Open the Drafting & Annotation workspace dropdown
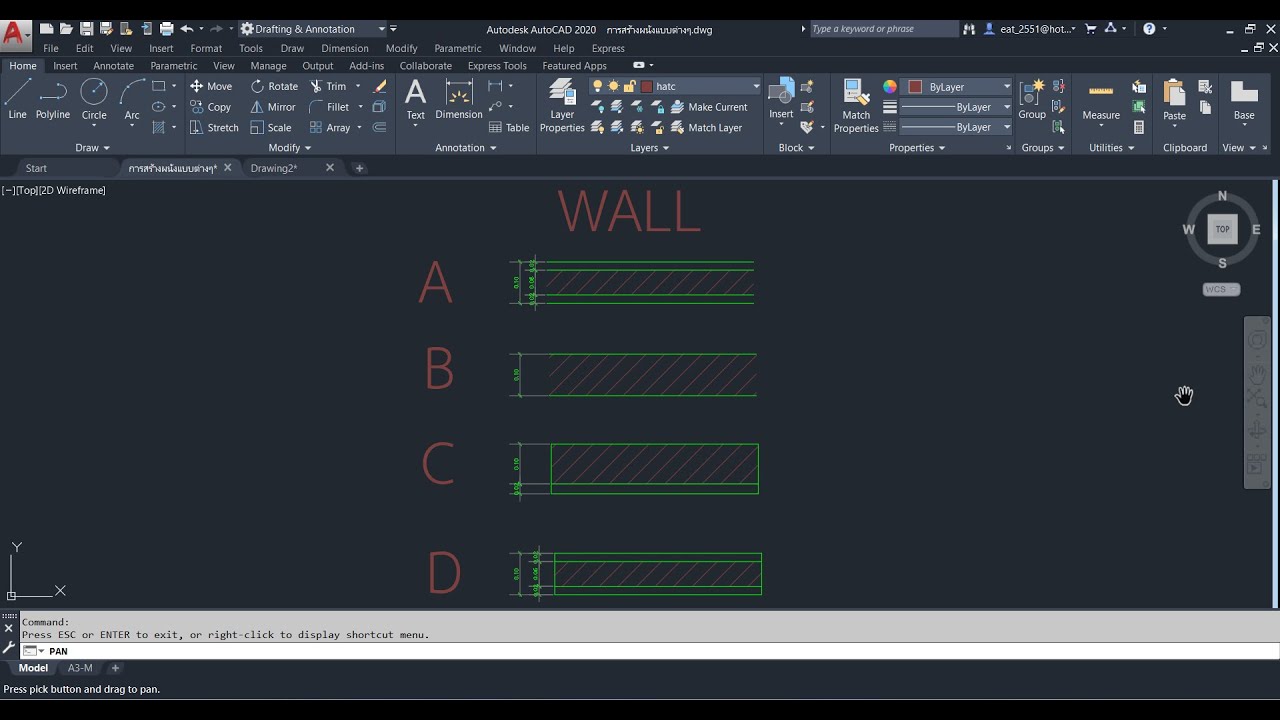1280x720 pixels. [x=313, y=29]
